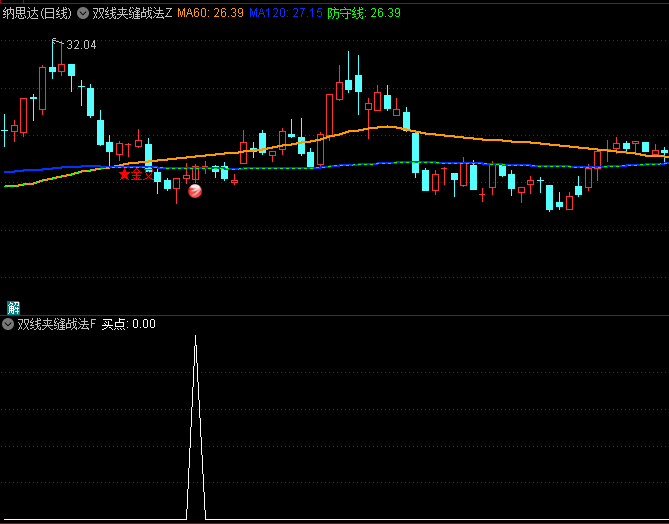The width and height of the screenshot is (669, 524).
Task: Click the 金叉 golden cross text label
Action: tap(142, 175)
